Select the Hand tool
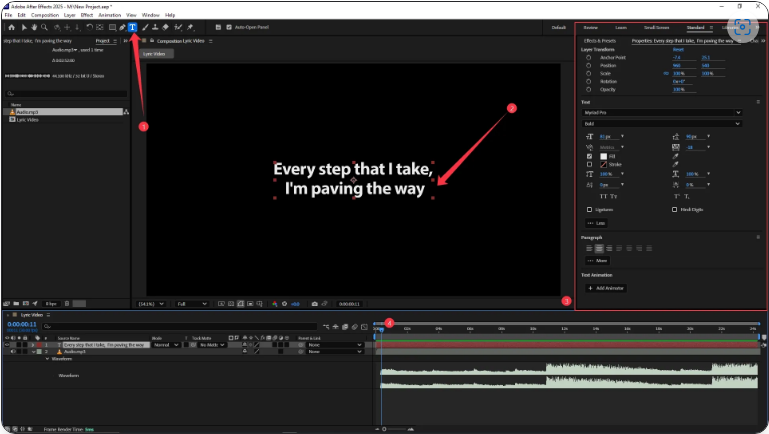This screenshot has width=769, height=434. (x=34, y=27)
